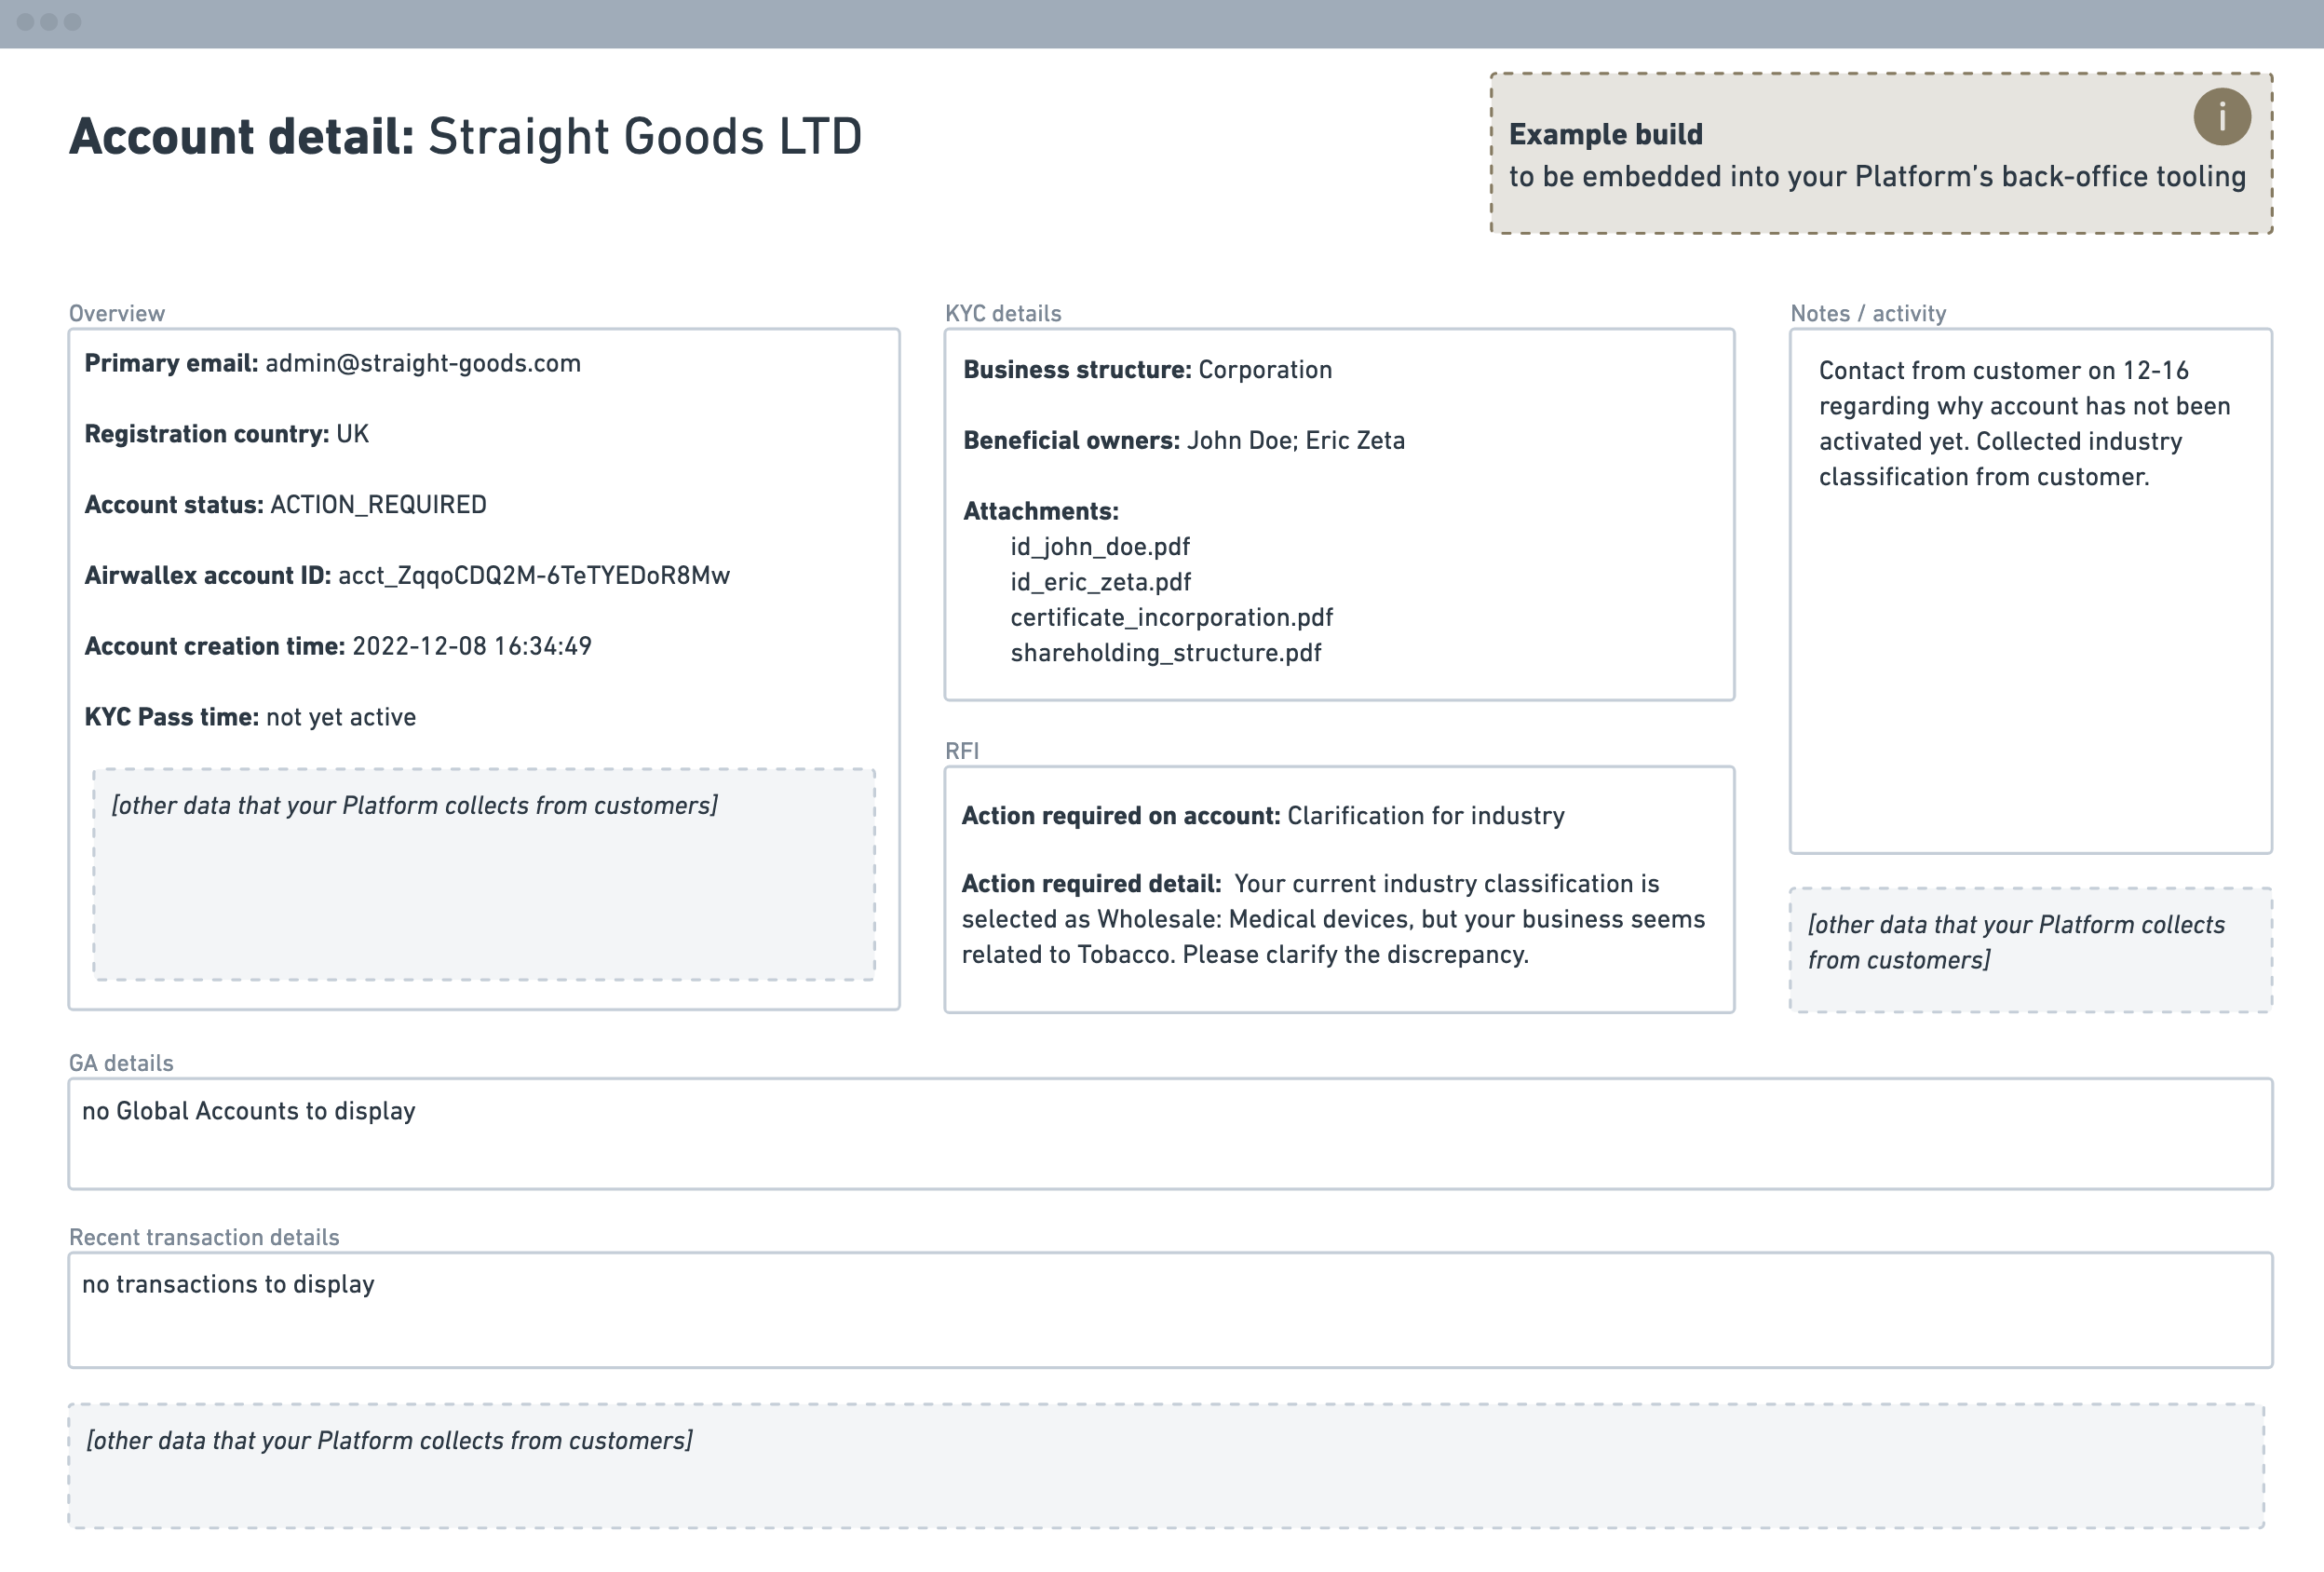This screenshot has height=1572, width=2324.
Task: Click the window close dot in title bar
Action: 25,22
